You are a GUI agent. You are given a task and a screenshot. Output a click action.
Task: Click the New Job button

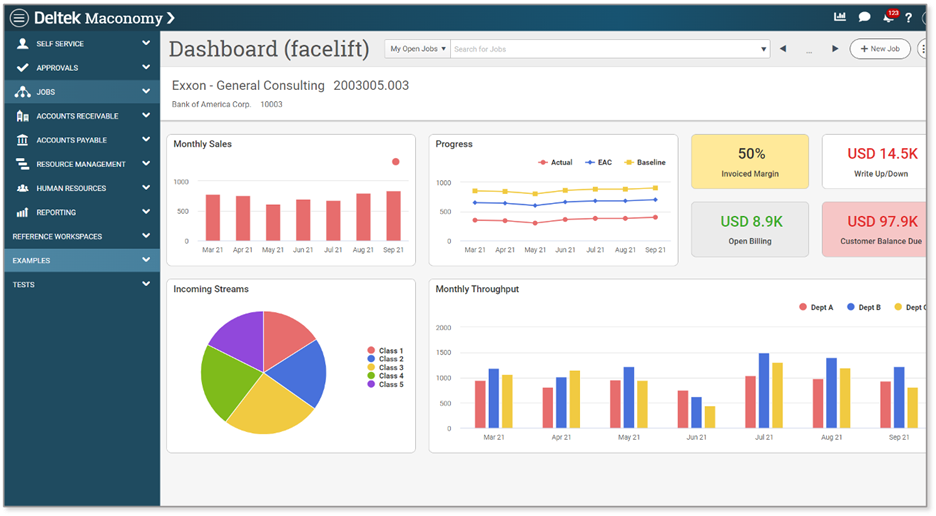coord(880,49)
